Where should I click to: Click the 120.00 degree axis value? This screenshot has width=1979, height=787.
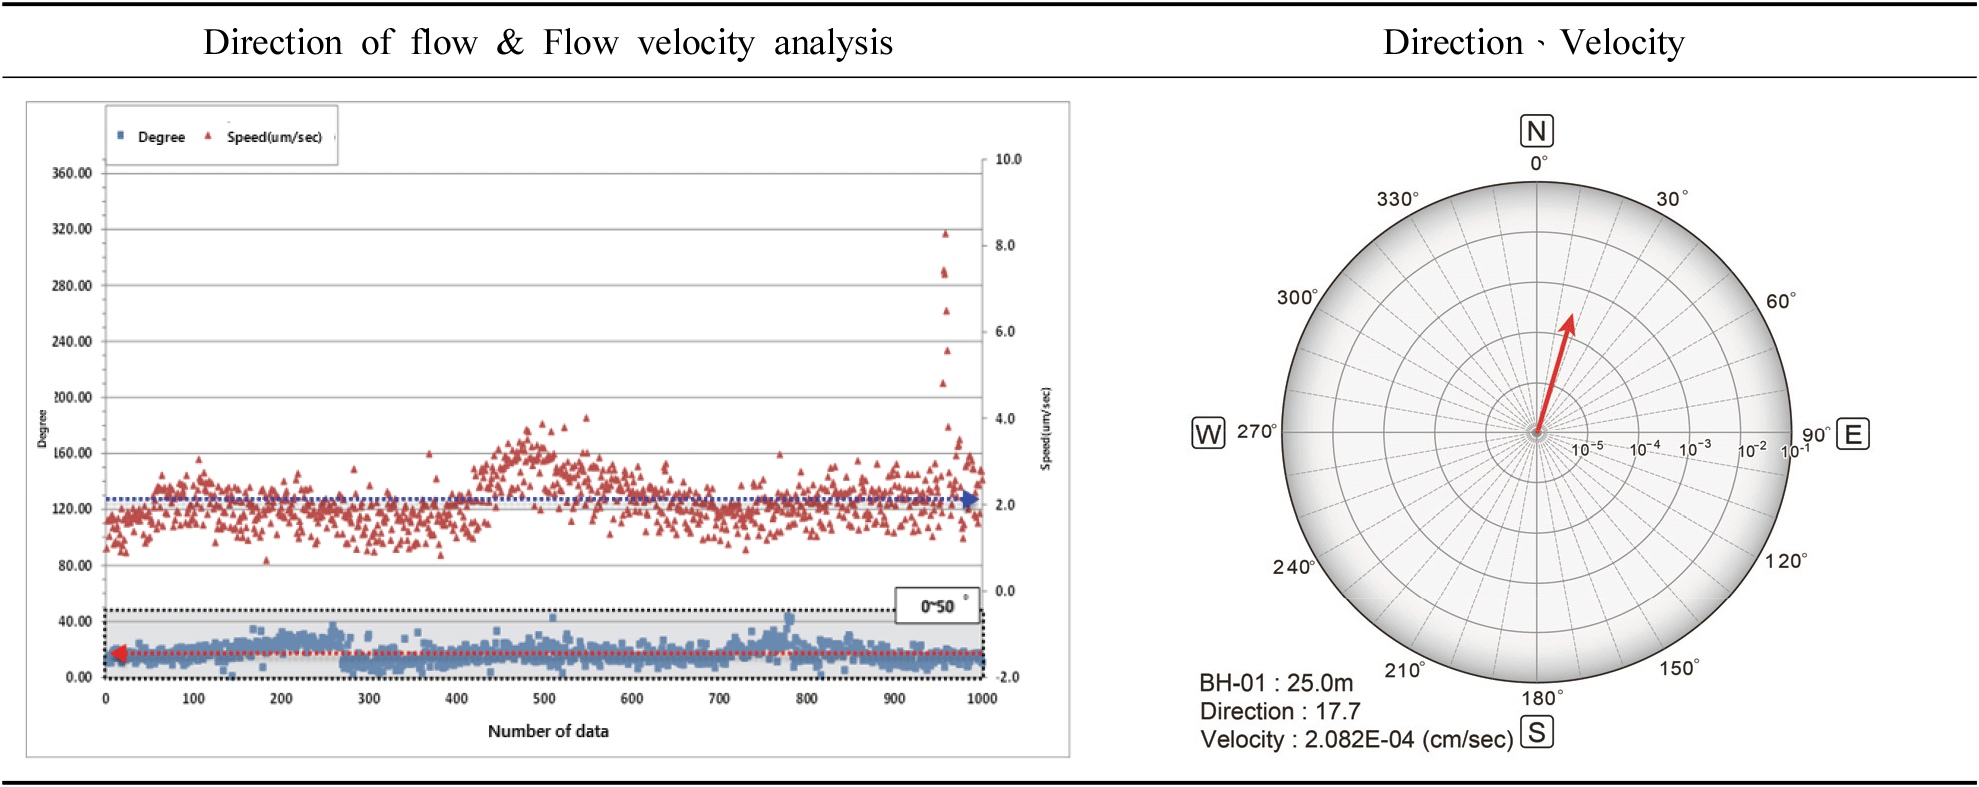click(x=72, y=509)
